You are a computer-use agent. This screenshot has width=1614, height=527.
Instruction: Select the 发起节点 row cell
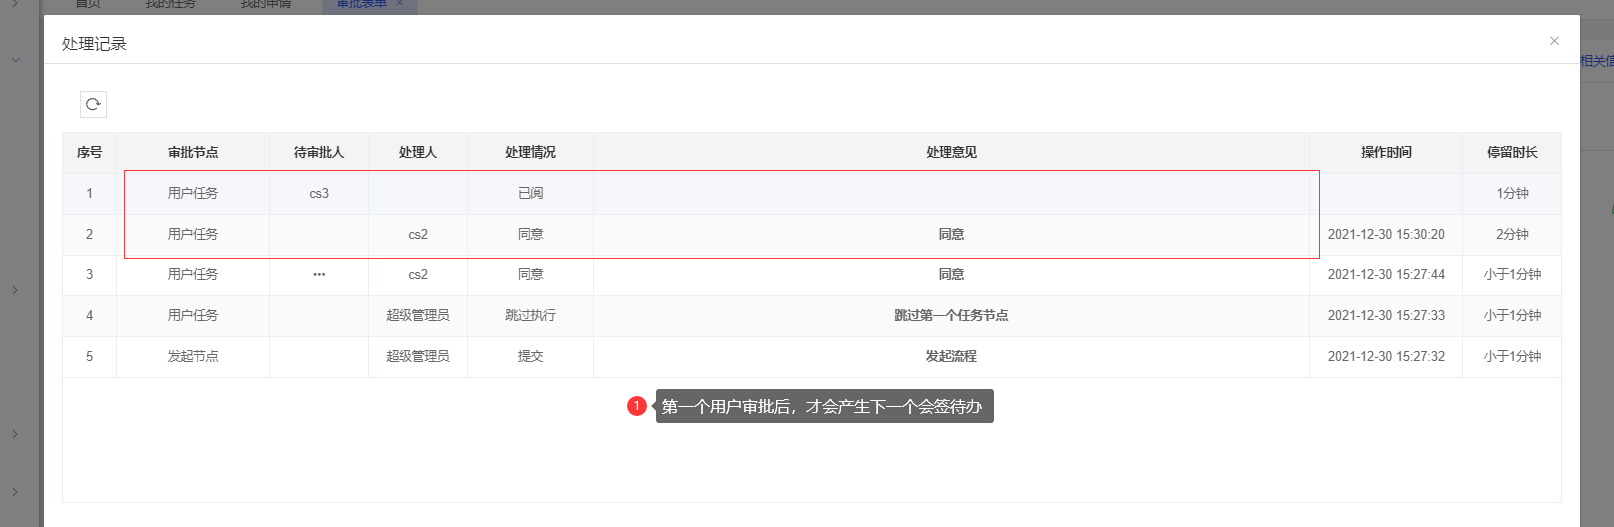tap(193, 356)
